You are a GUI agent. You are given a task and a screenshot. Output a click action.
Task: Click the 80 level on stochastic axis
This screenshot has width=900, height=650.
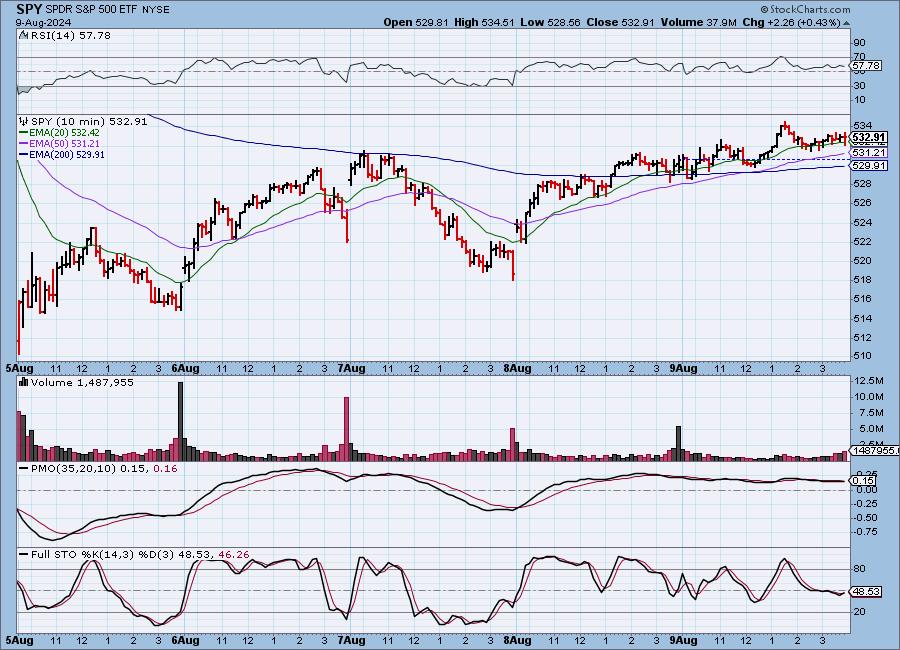(x=859, y=569)
